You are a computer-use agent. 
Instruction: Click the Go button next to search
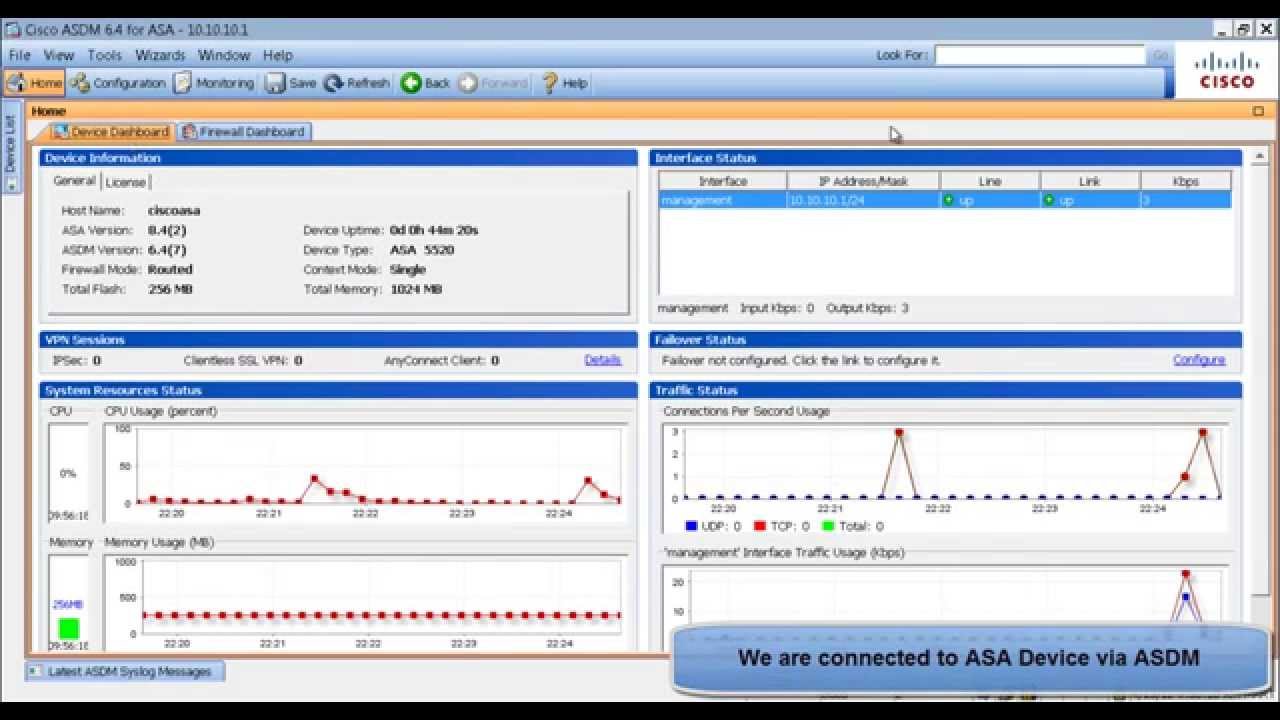tap(1160, 55)
